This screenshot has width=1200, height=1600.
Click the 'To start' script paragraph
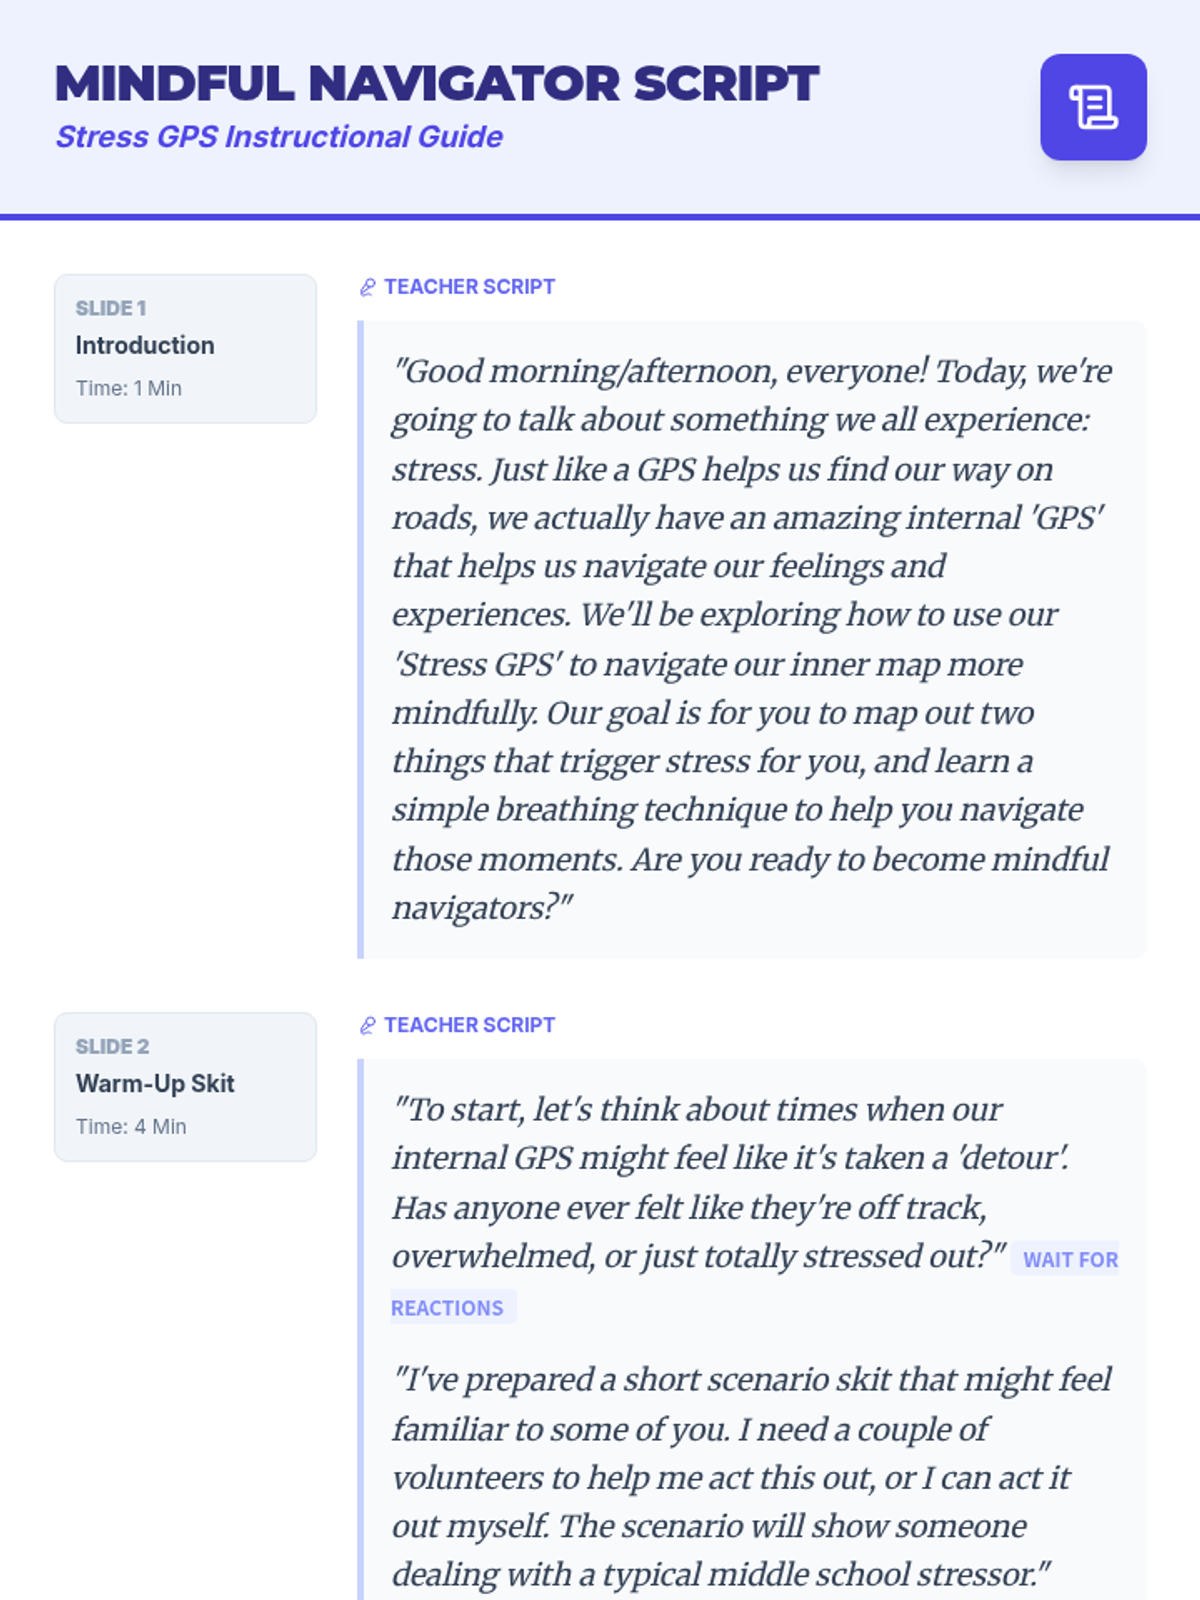tap(700, 1182)
